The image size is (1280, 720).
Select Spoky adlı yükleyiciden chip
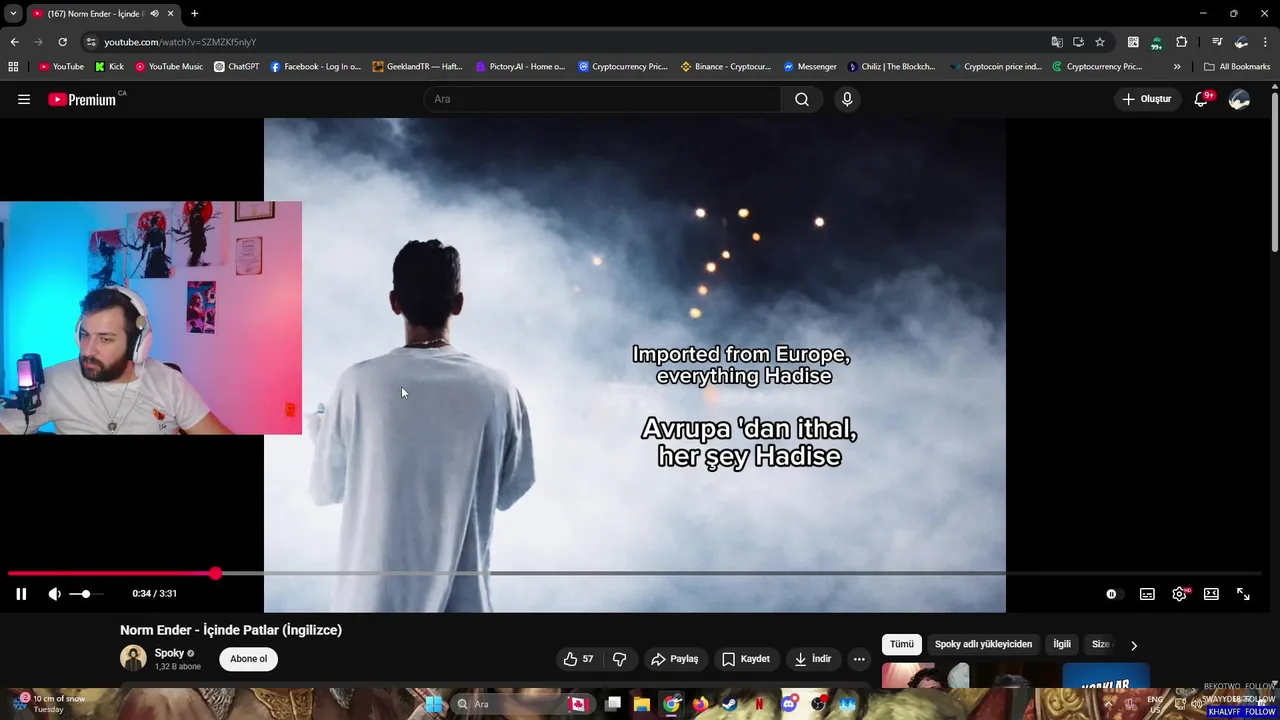pos(983,644)
